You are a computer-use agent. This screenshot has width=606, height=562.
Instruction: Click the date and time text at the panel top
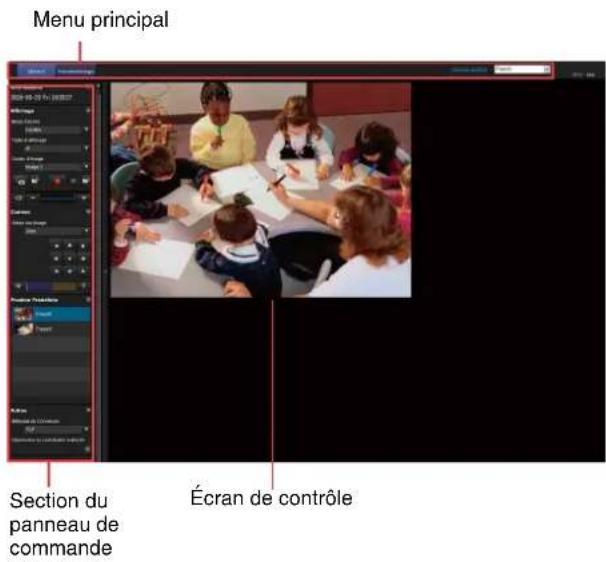[41, 98]
